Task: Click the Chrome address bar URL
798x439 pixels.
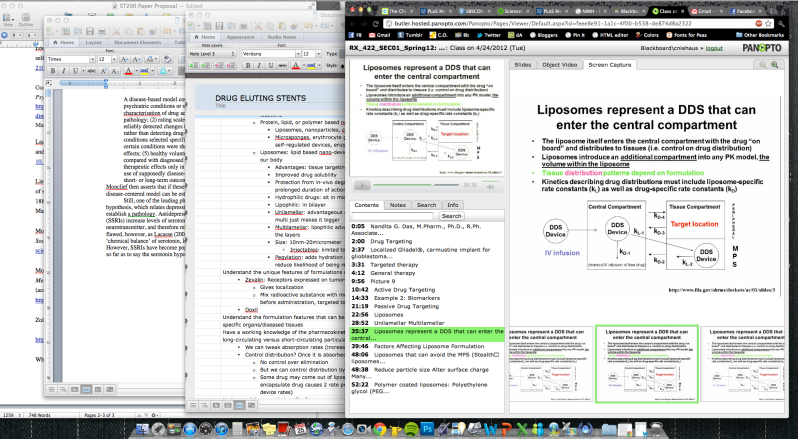Action: point(543,23)
